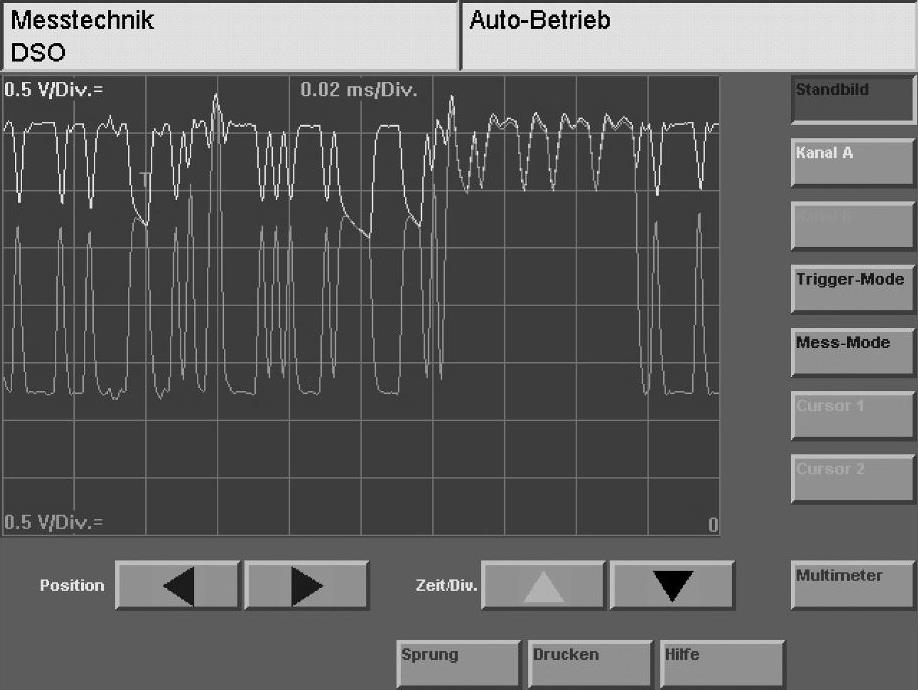Open the Mess-Mode menu
The width and height of the screenshot is (918, 690).
click(x=852, y=352)
